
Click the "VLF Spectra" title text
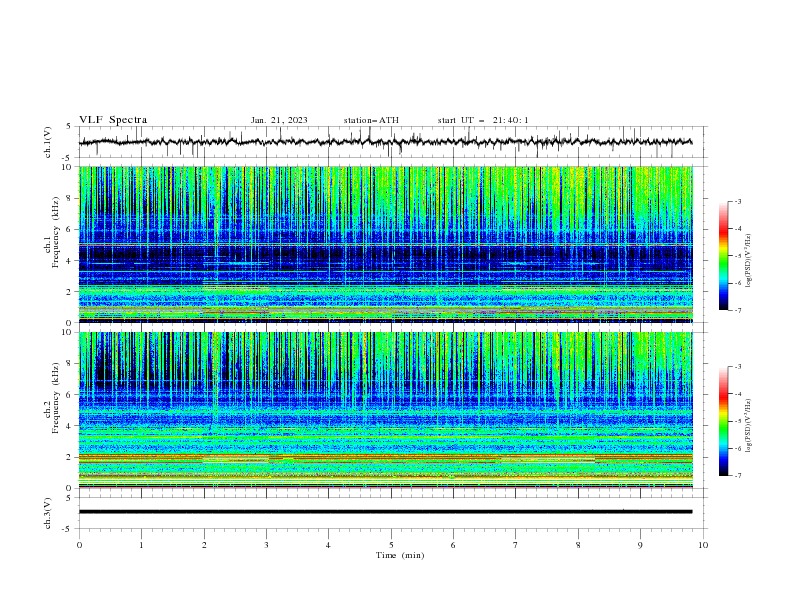click(x=113, y=120)
